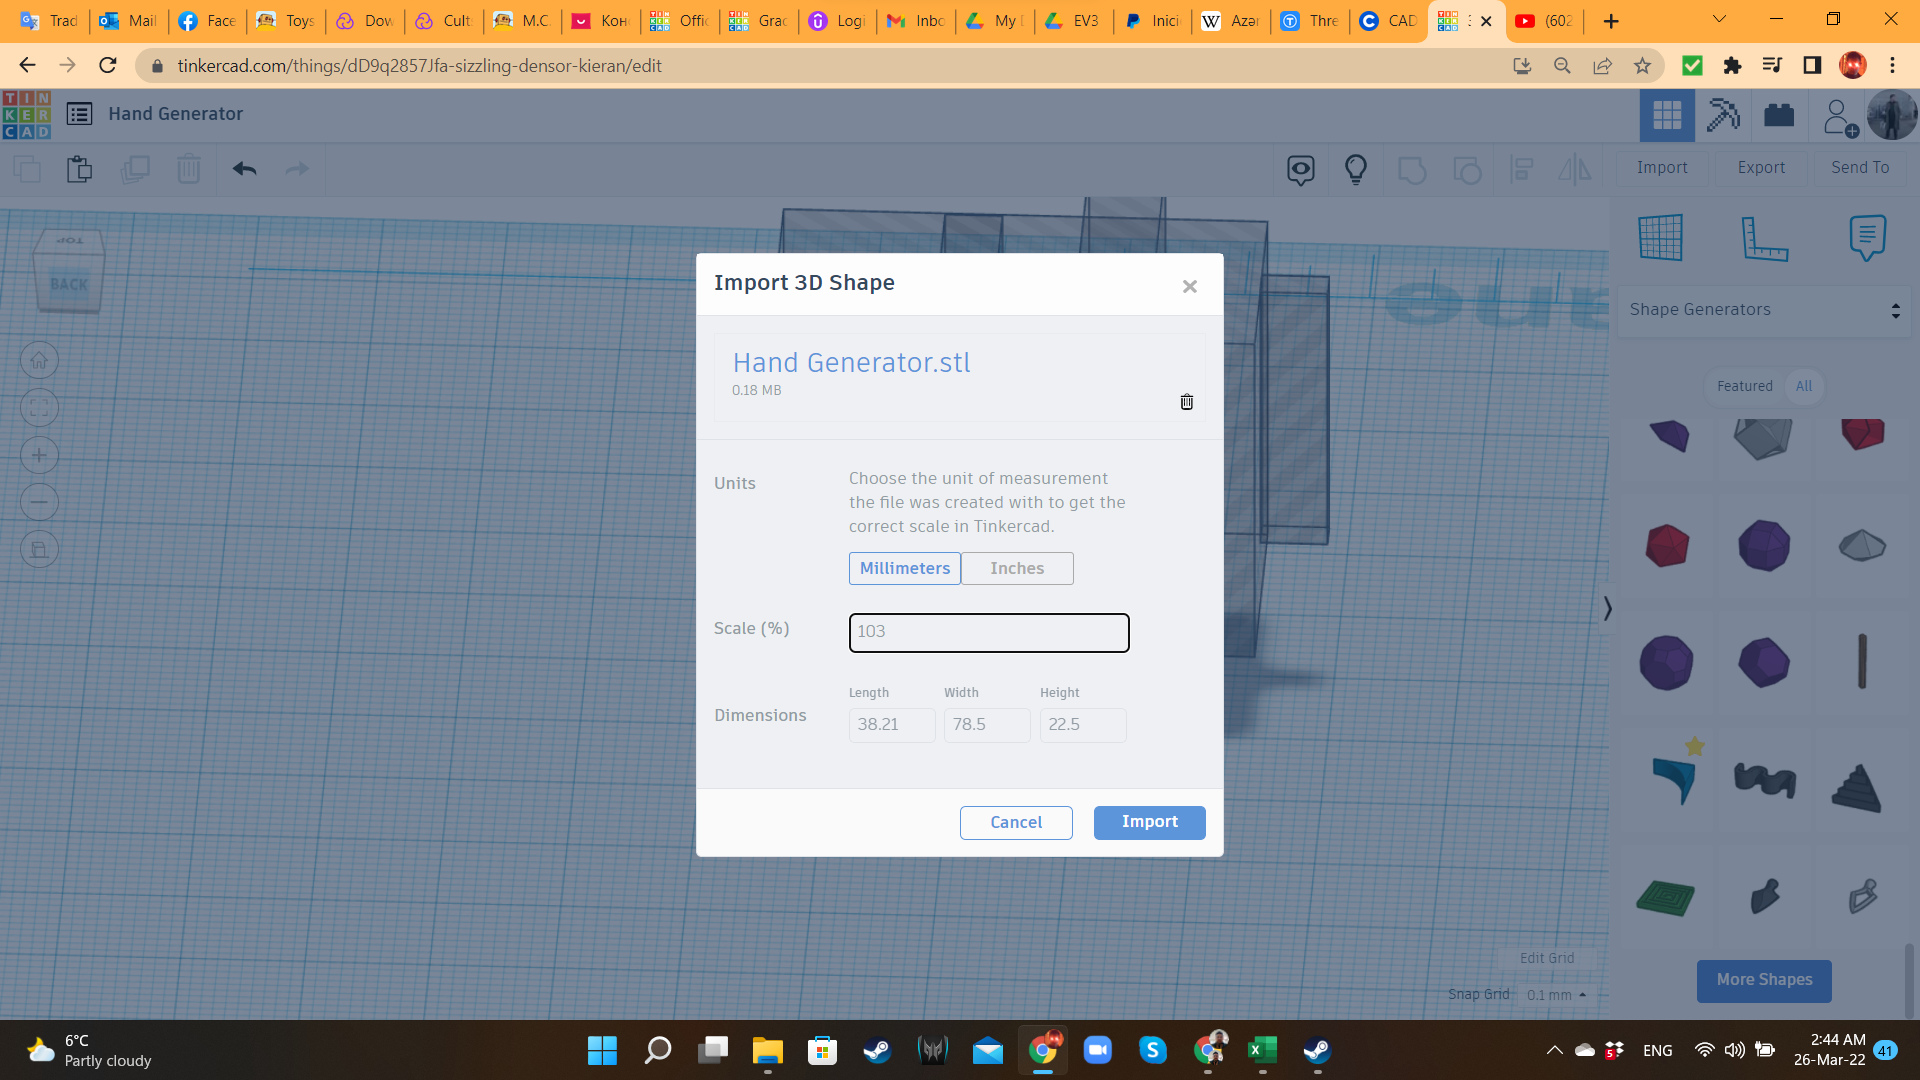
Task: Toggle the show-all lightbulb icon
Action: click(x=1355, y=169)
